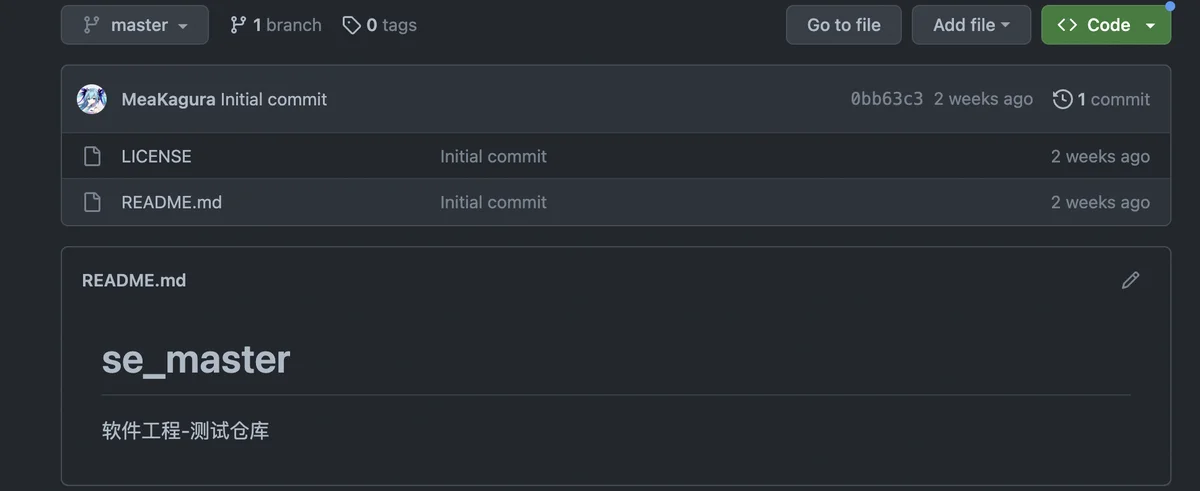Open the master branch selector dropdown
1200x491 pixels.
135,25
